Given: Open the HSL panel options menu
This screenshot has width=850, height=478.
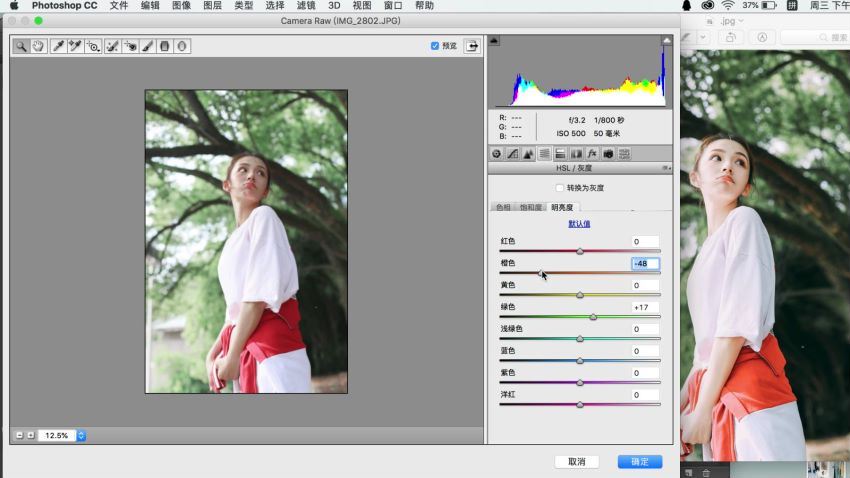Looking at the screenshot, I should pyautogui.click(x=666, y=169).
